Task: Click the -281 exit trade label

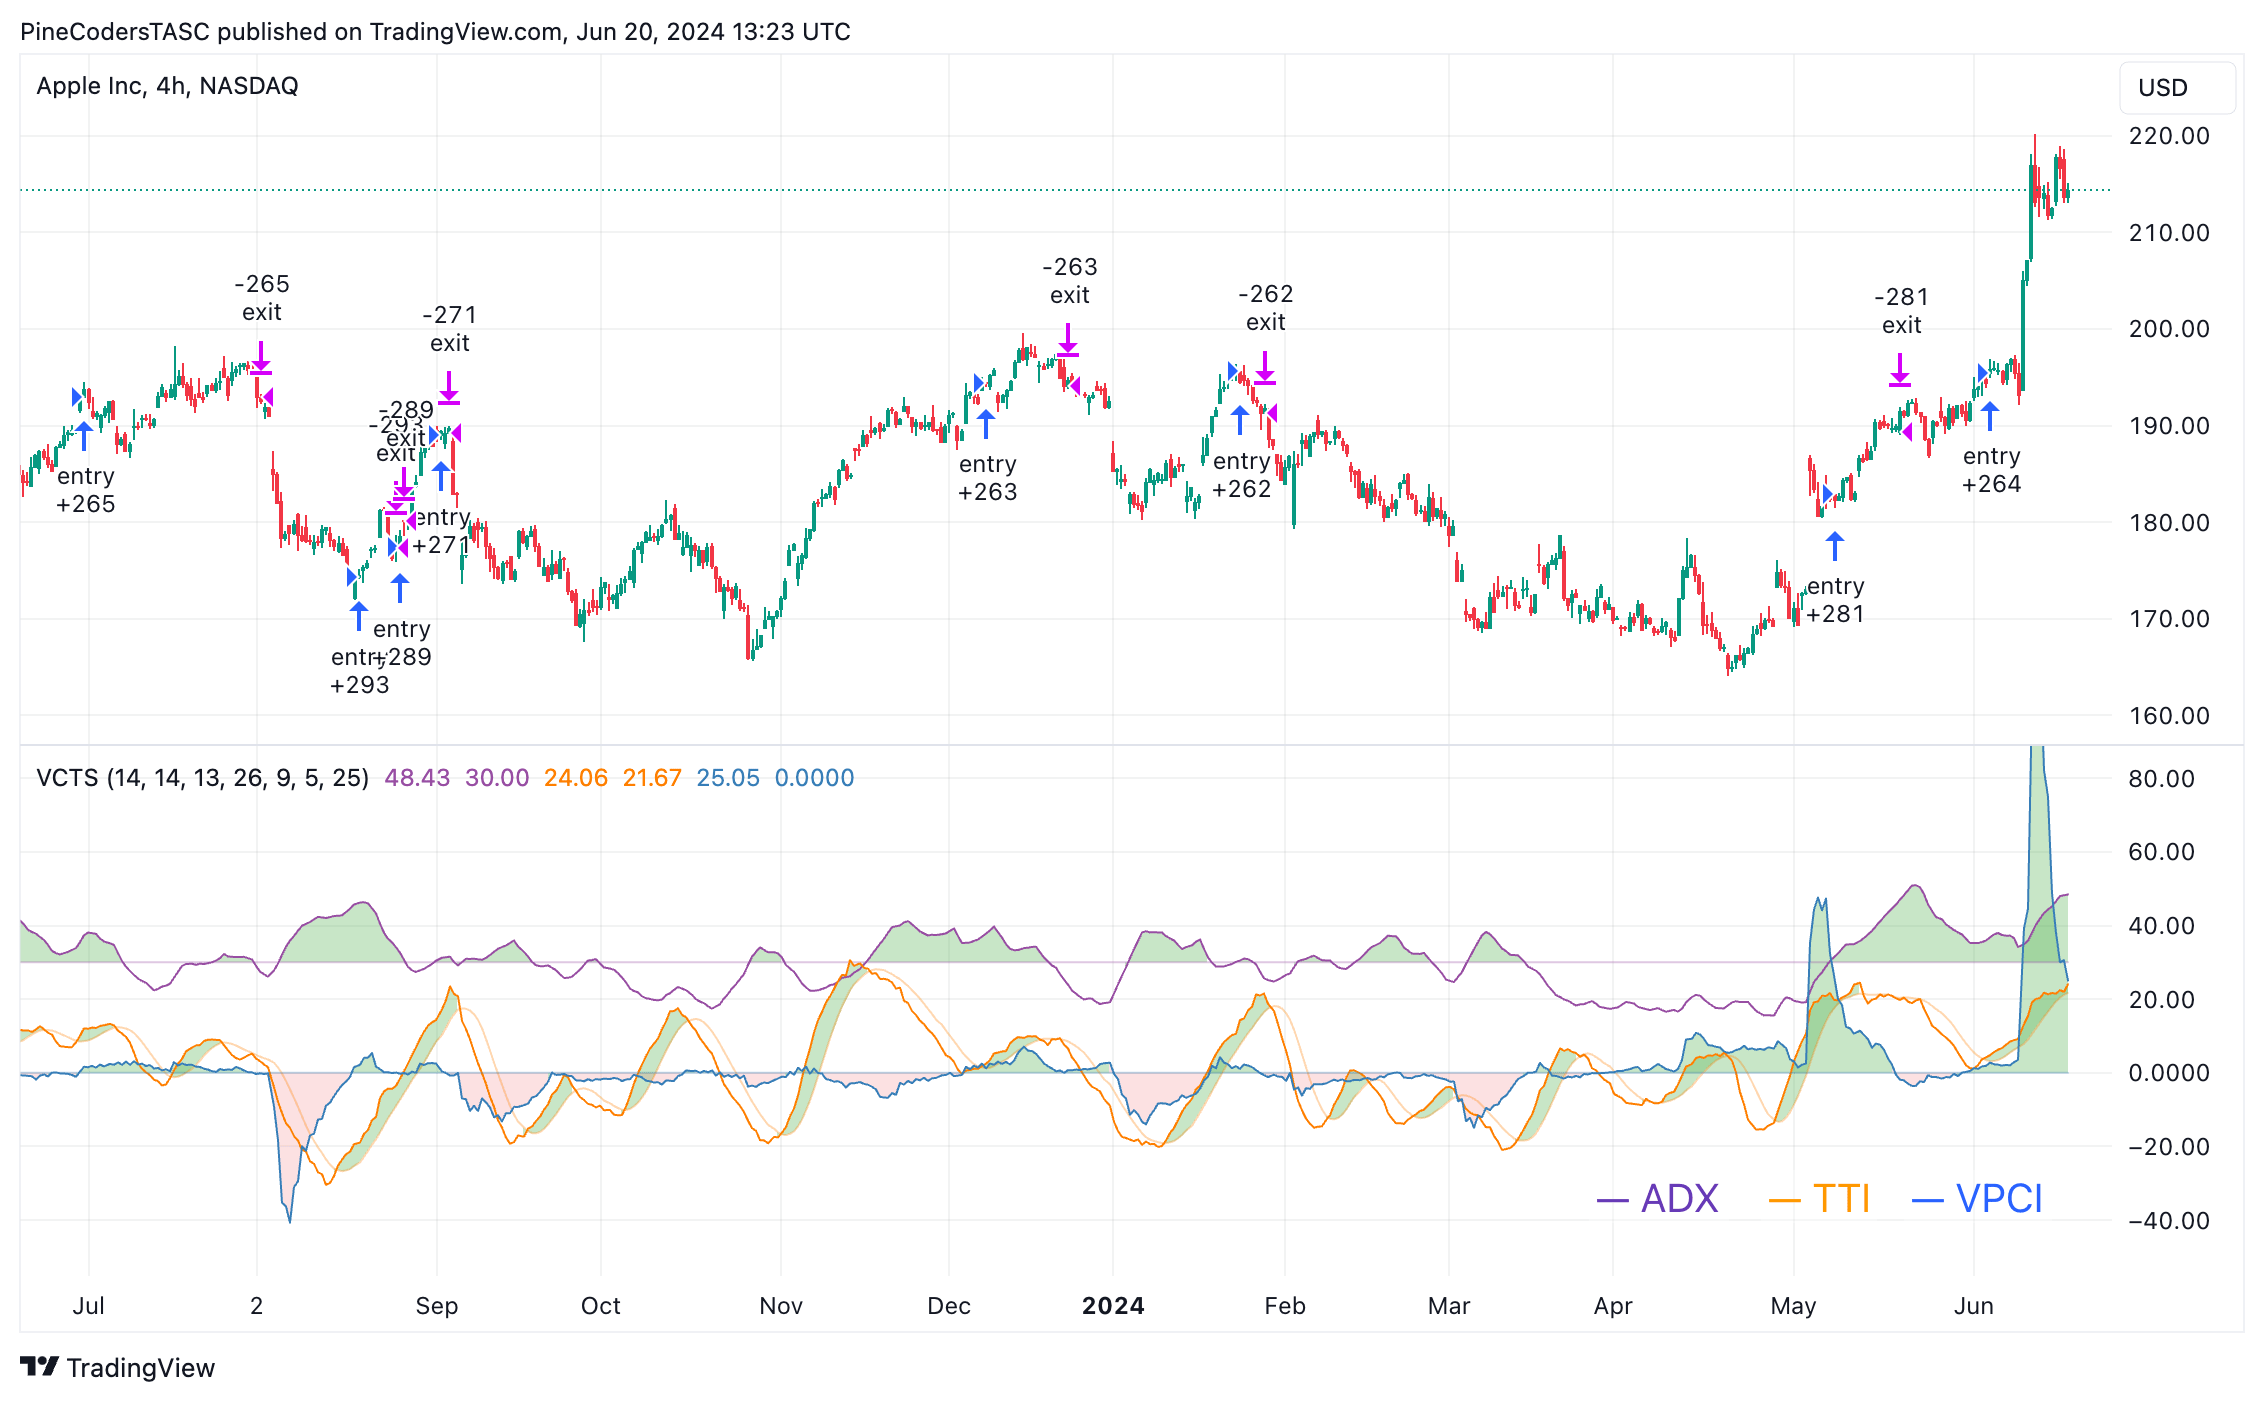Action: (1901, 311)
